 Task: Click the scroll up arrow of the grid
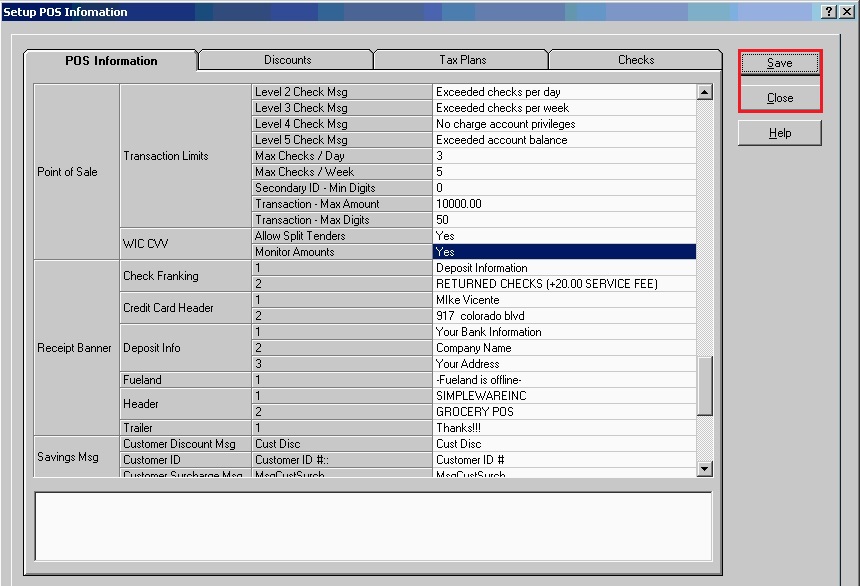click(704, 92)
